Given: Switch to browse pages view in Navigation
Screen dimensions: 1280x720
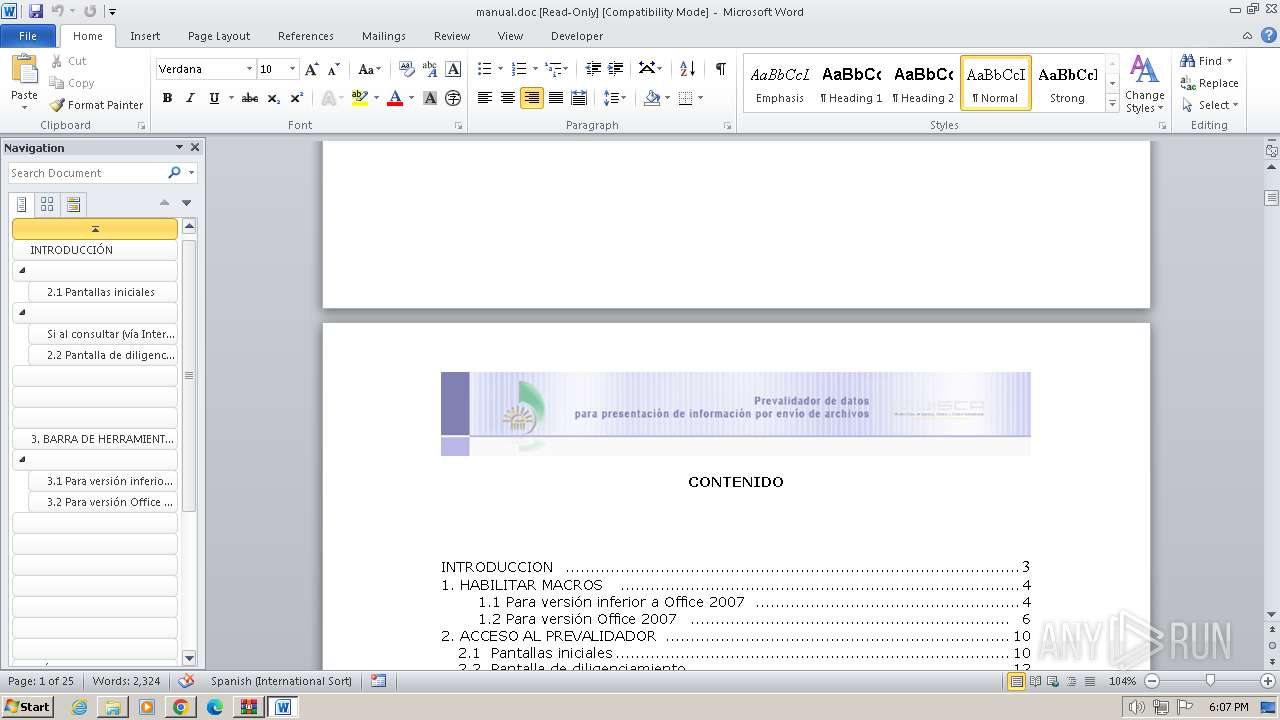Looking at the screenshot, I should click(47, 204).
